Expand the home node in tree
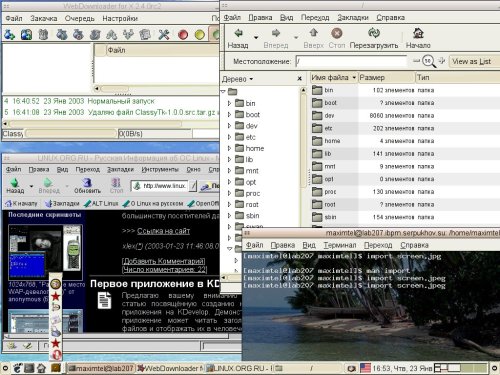The width and height of the screenshot is (500, 375). coord(229,148)
